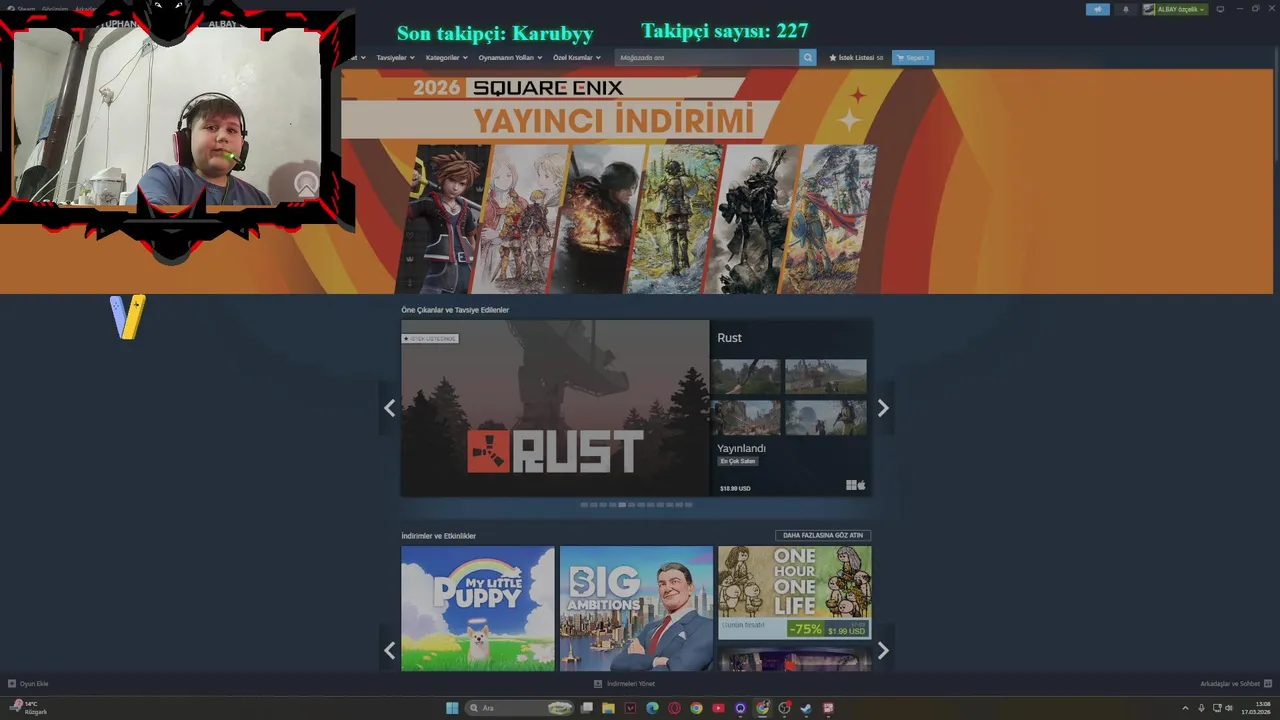
Task: Click the Mağazada ara search field
Action: coord(707,57)
